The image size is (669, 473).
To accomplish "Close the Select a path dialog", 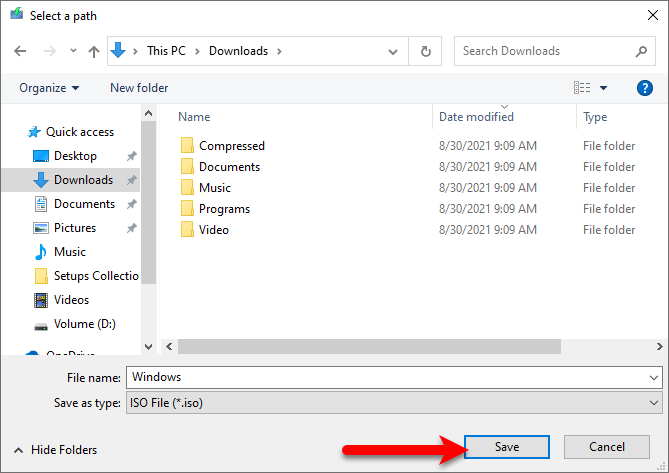I will pyautogui.click(x=652, y=16).
